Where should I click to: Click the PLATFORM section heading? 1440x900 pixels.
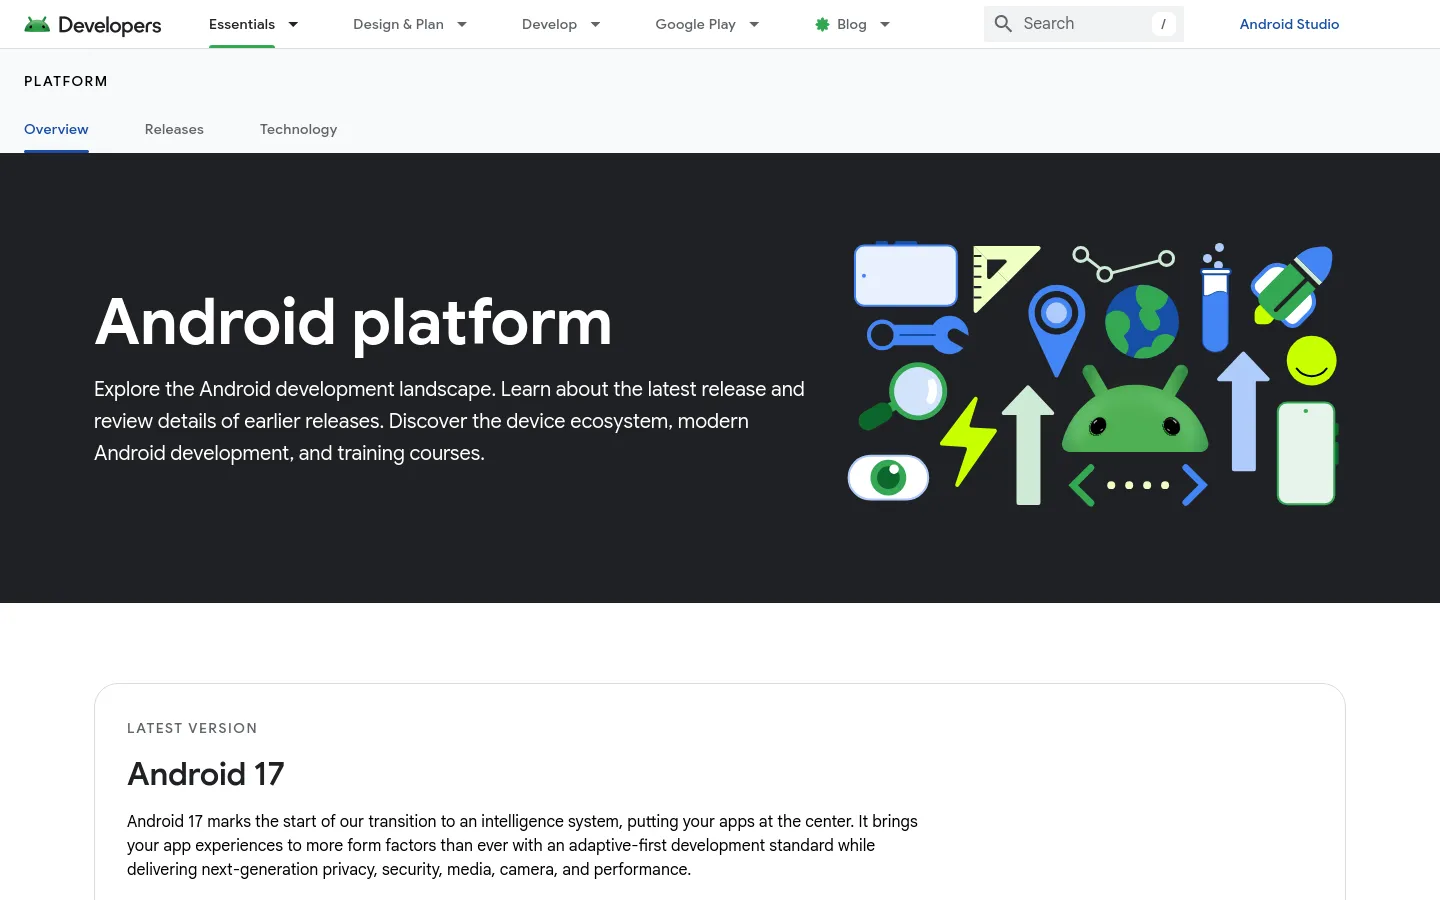[66, 81]
